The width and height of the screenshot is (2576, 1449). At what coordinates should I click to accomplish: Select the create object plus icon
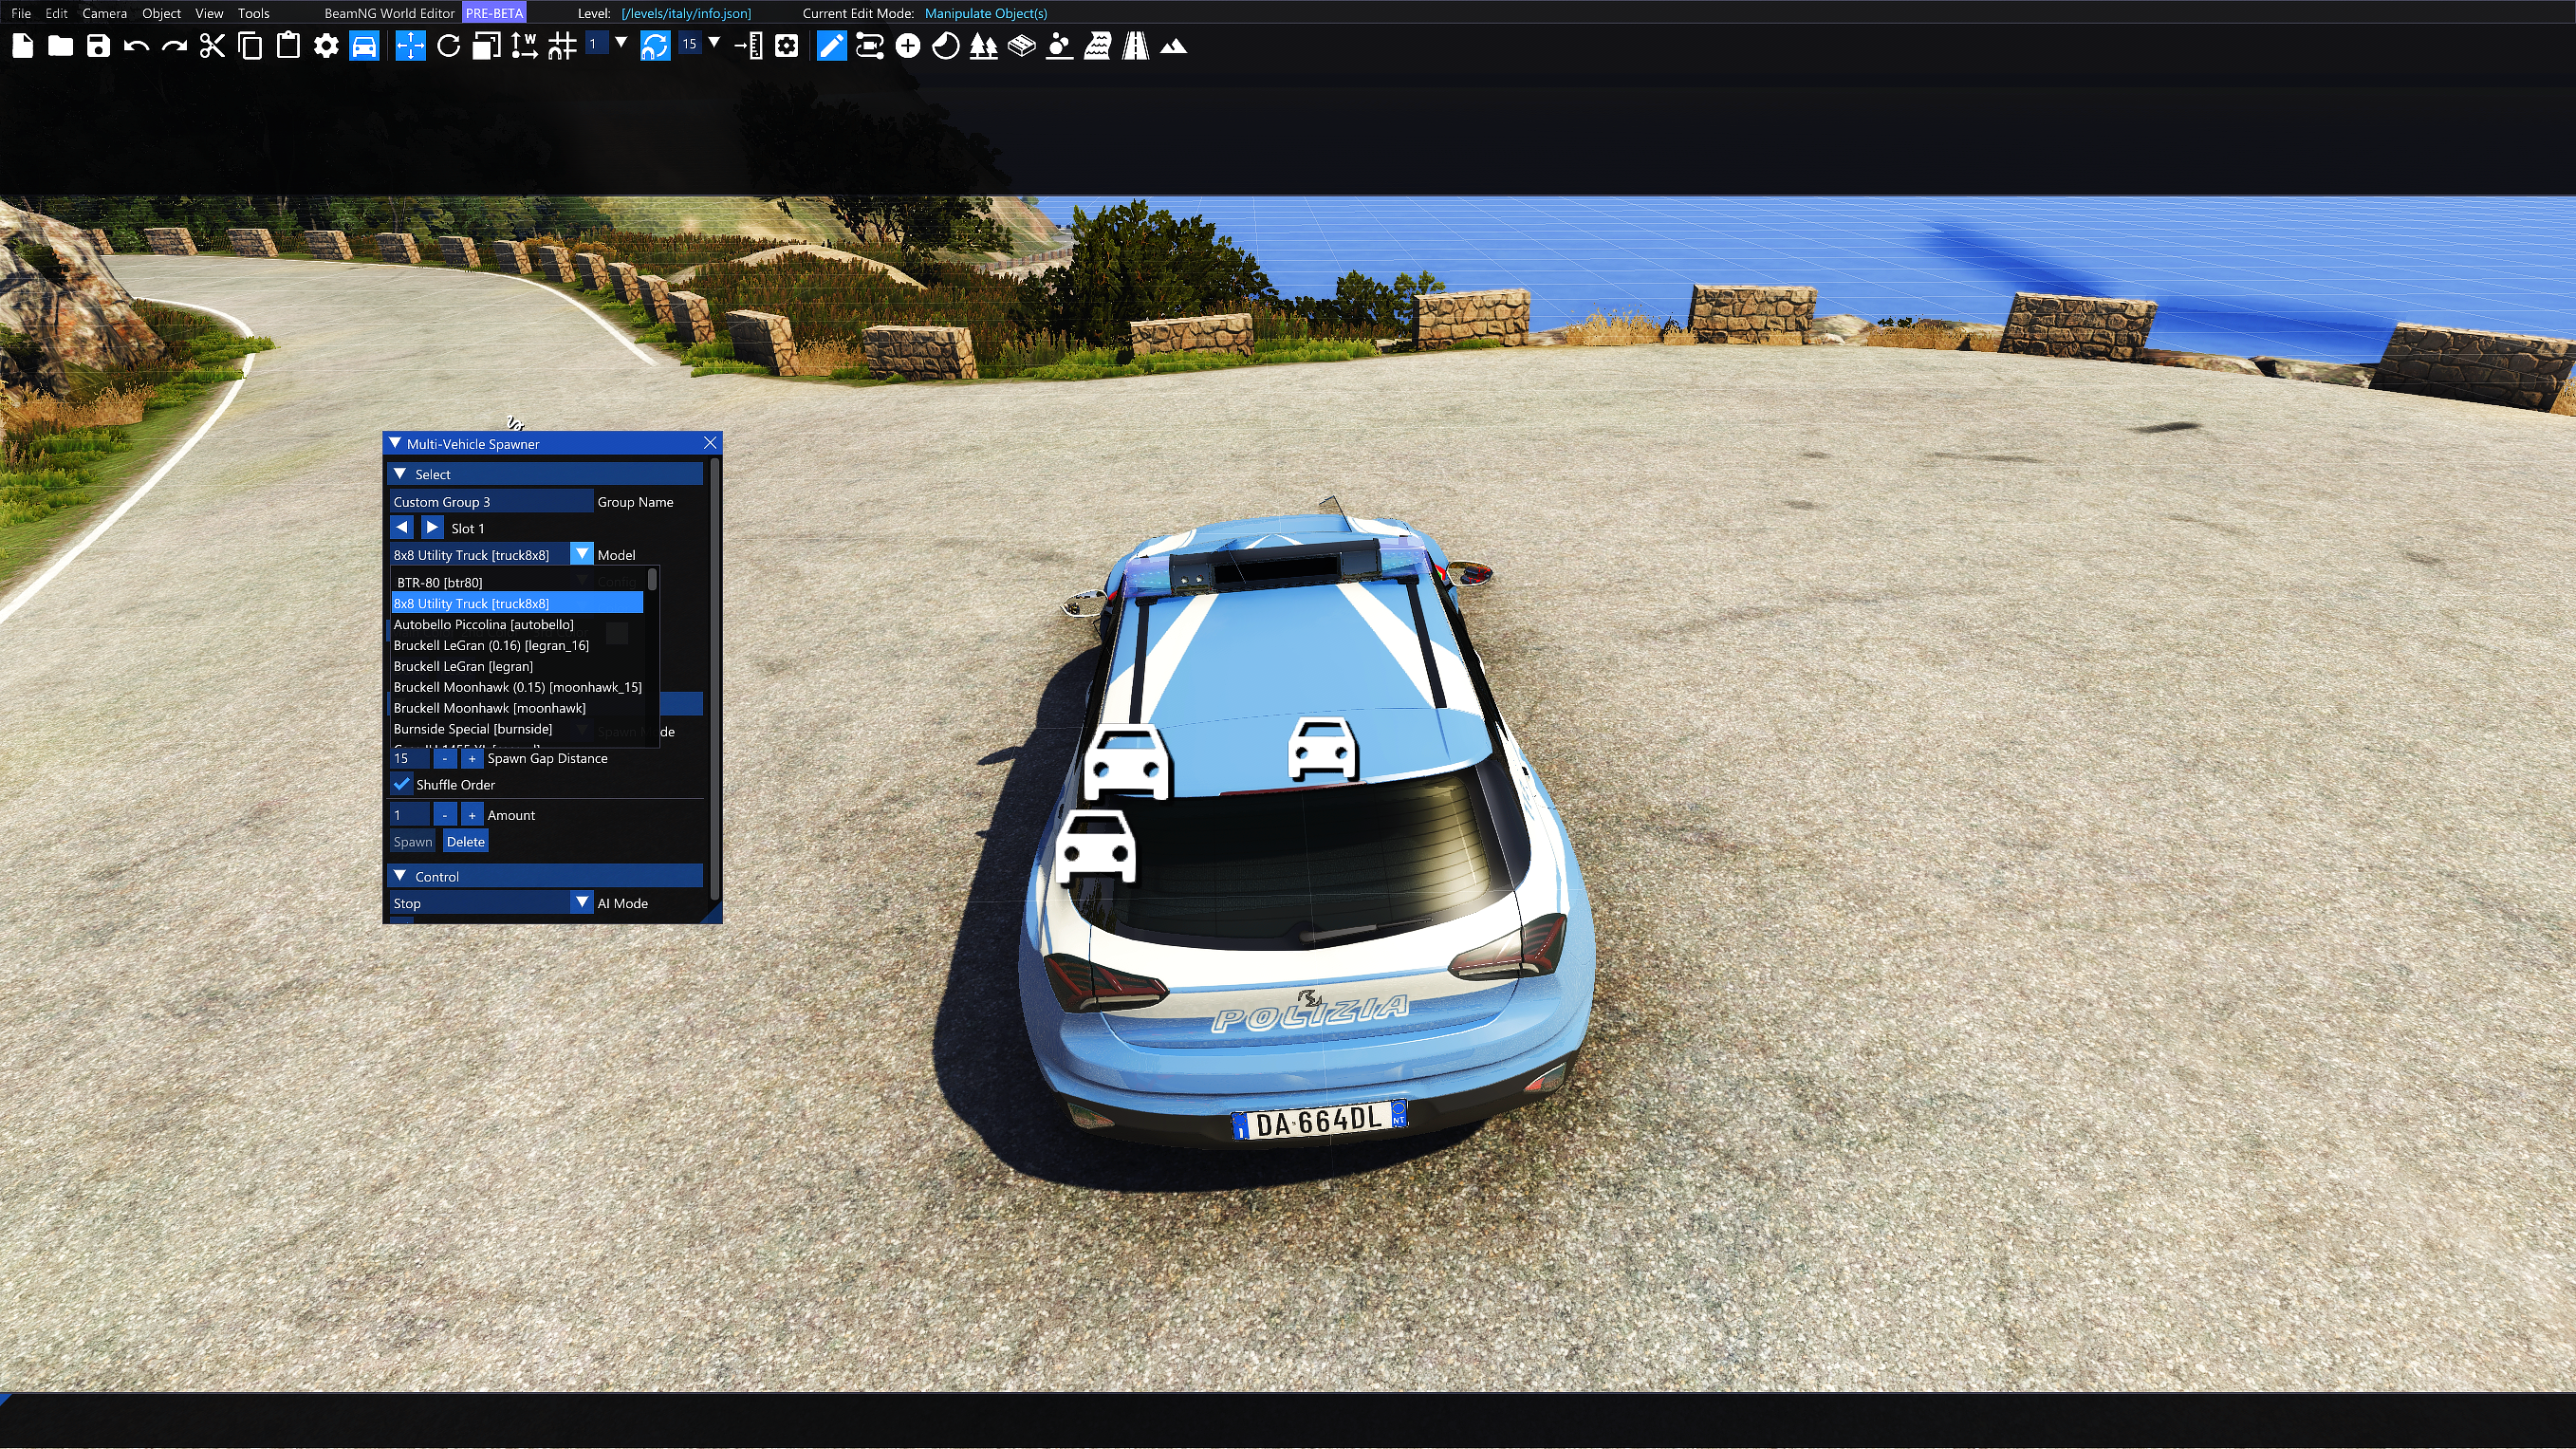(x=908, y=46)
